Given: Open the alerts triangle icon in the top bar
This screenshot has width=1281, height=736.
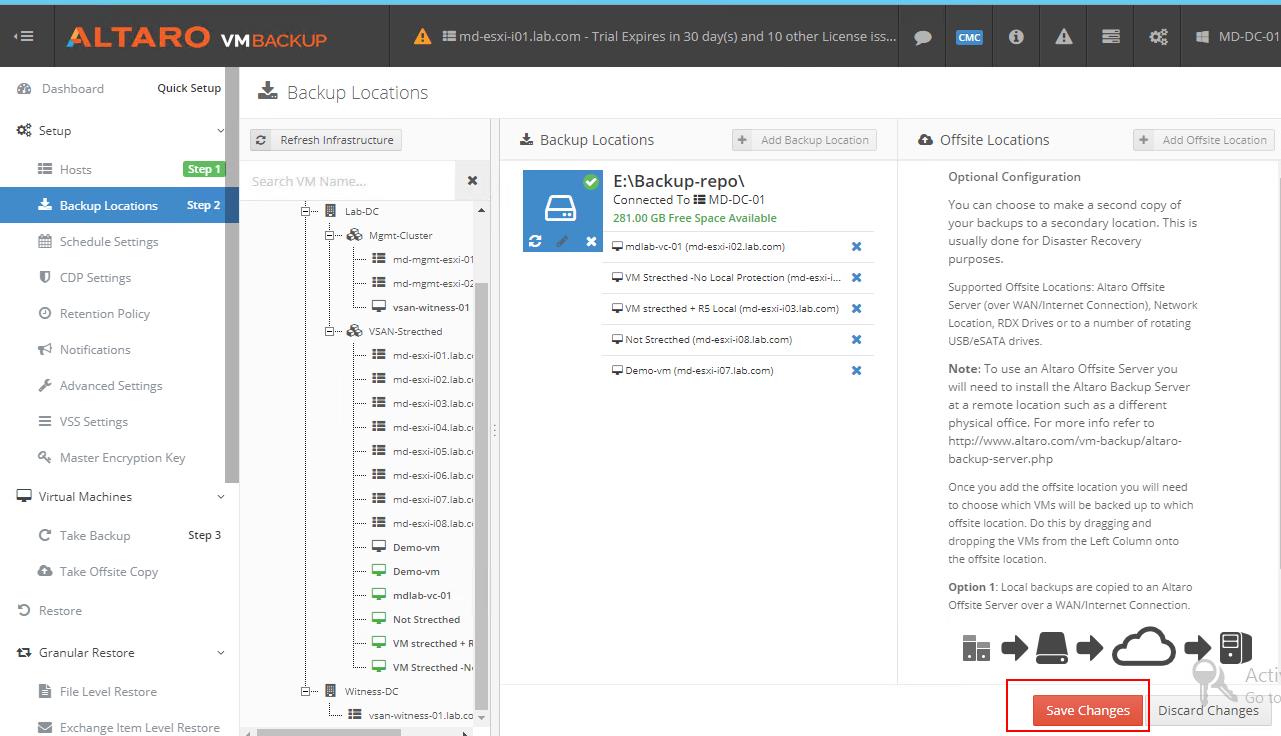Looking at the screenshot, I should click(x=1064, y=37).
